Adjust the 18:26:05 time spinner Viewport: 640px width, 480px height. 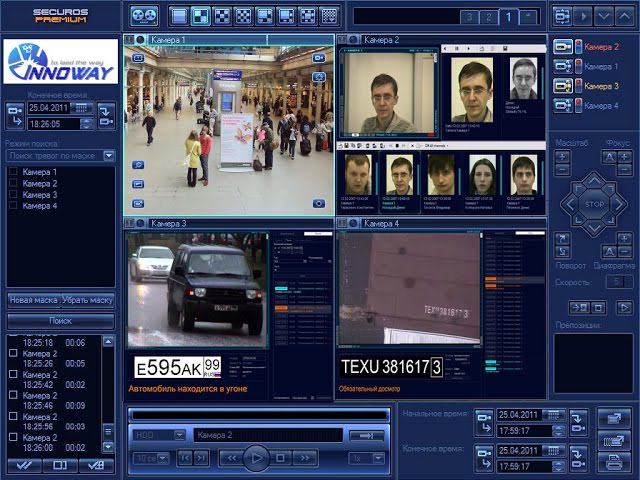(87, 124)
